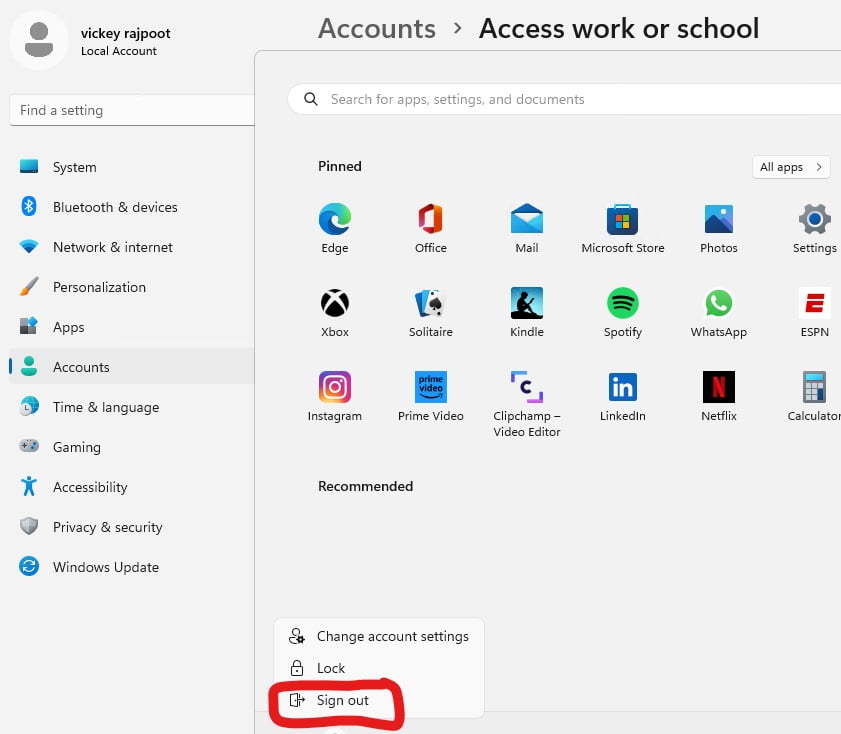This screenshot has width=841, height=734.
Task: Open the Prime Video app
Action: pos(431,387)
